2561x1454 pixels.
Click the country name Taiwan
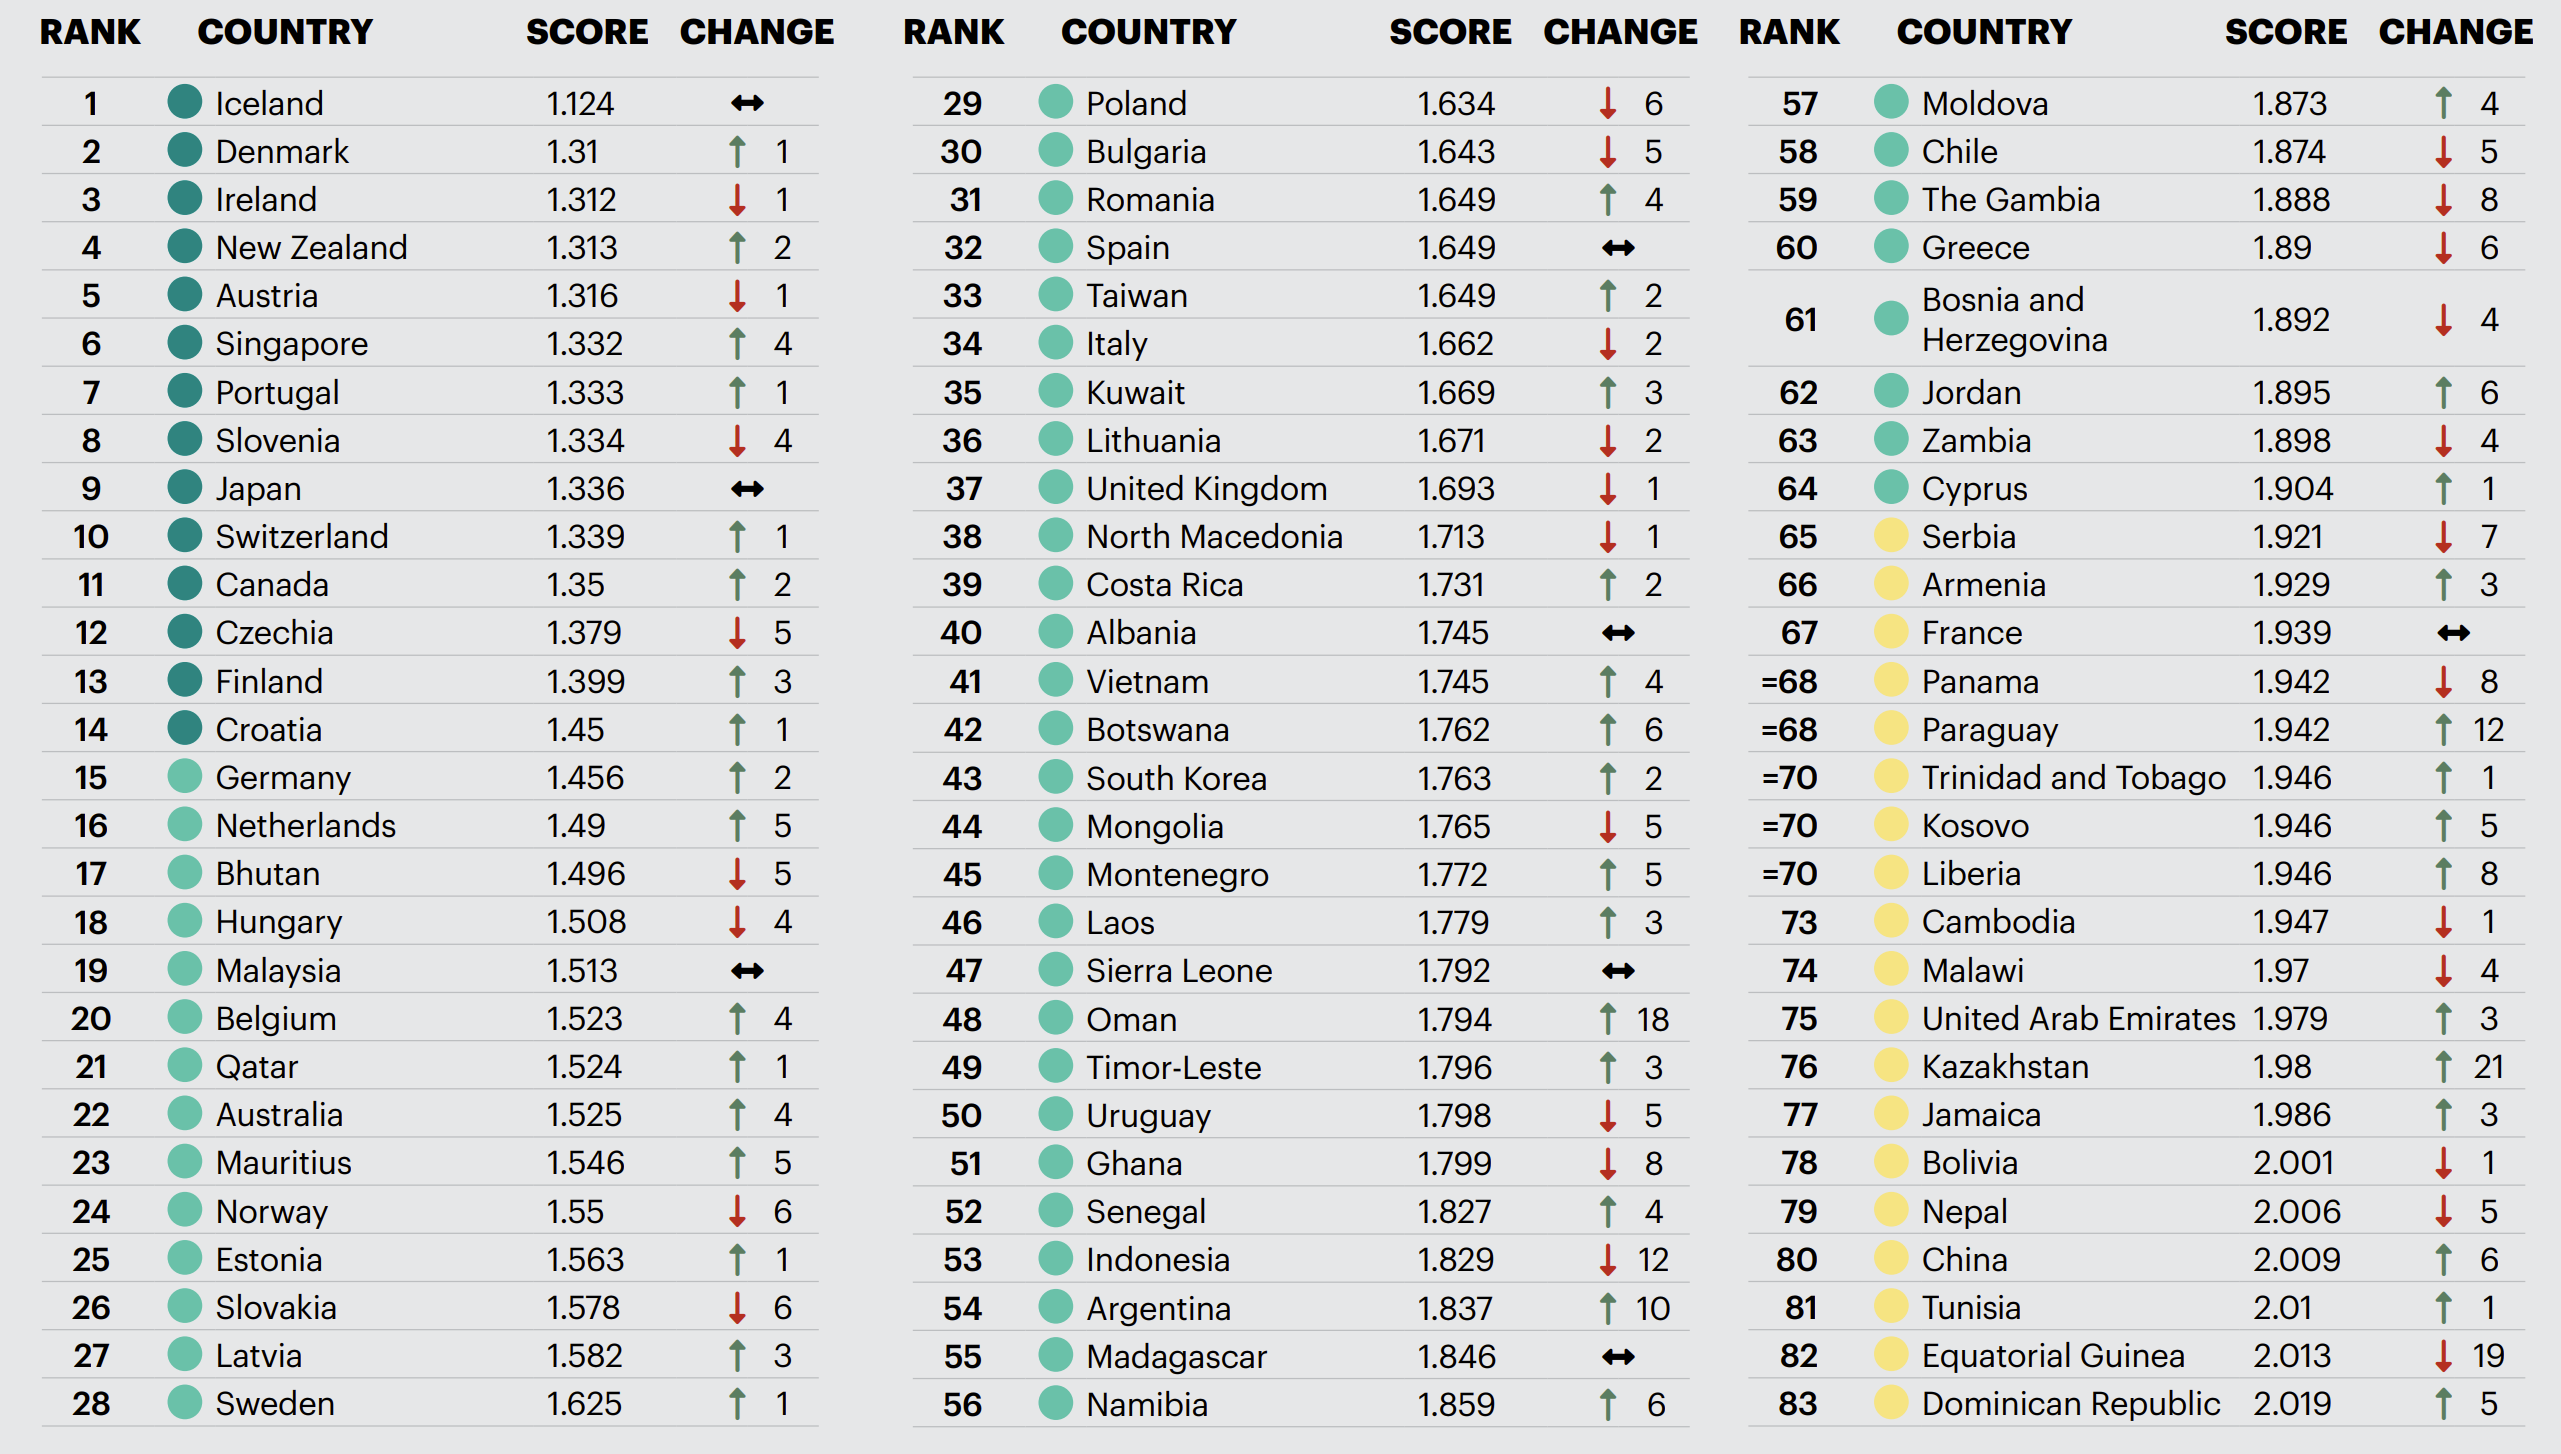[1137, 296]
